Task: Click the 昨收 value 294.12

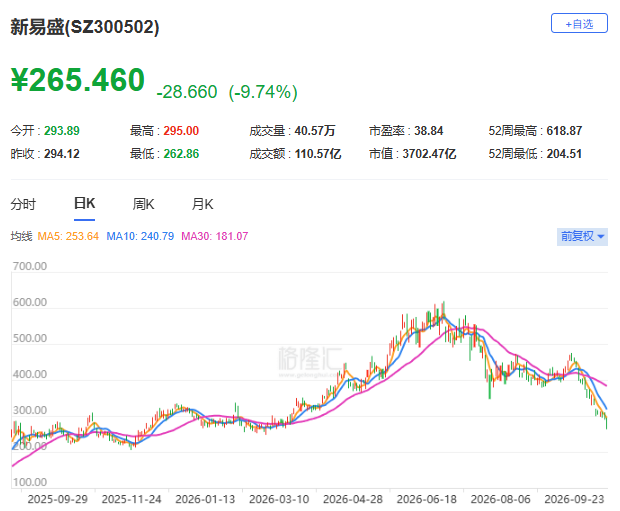Action: (x=62, y=153)
